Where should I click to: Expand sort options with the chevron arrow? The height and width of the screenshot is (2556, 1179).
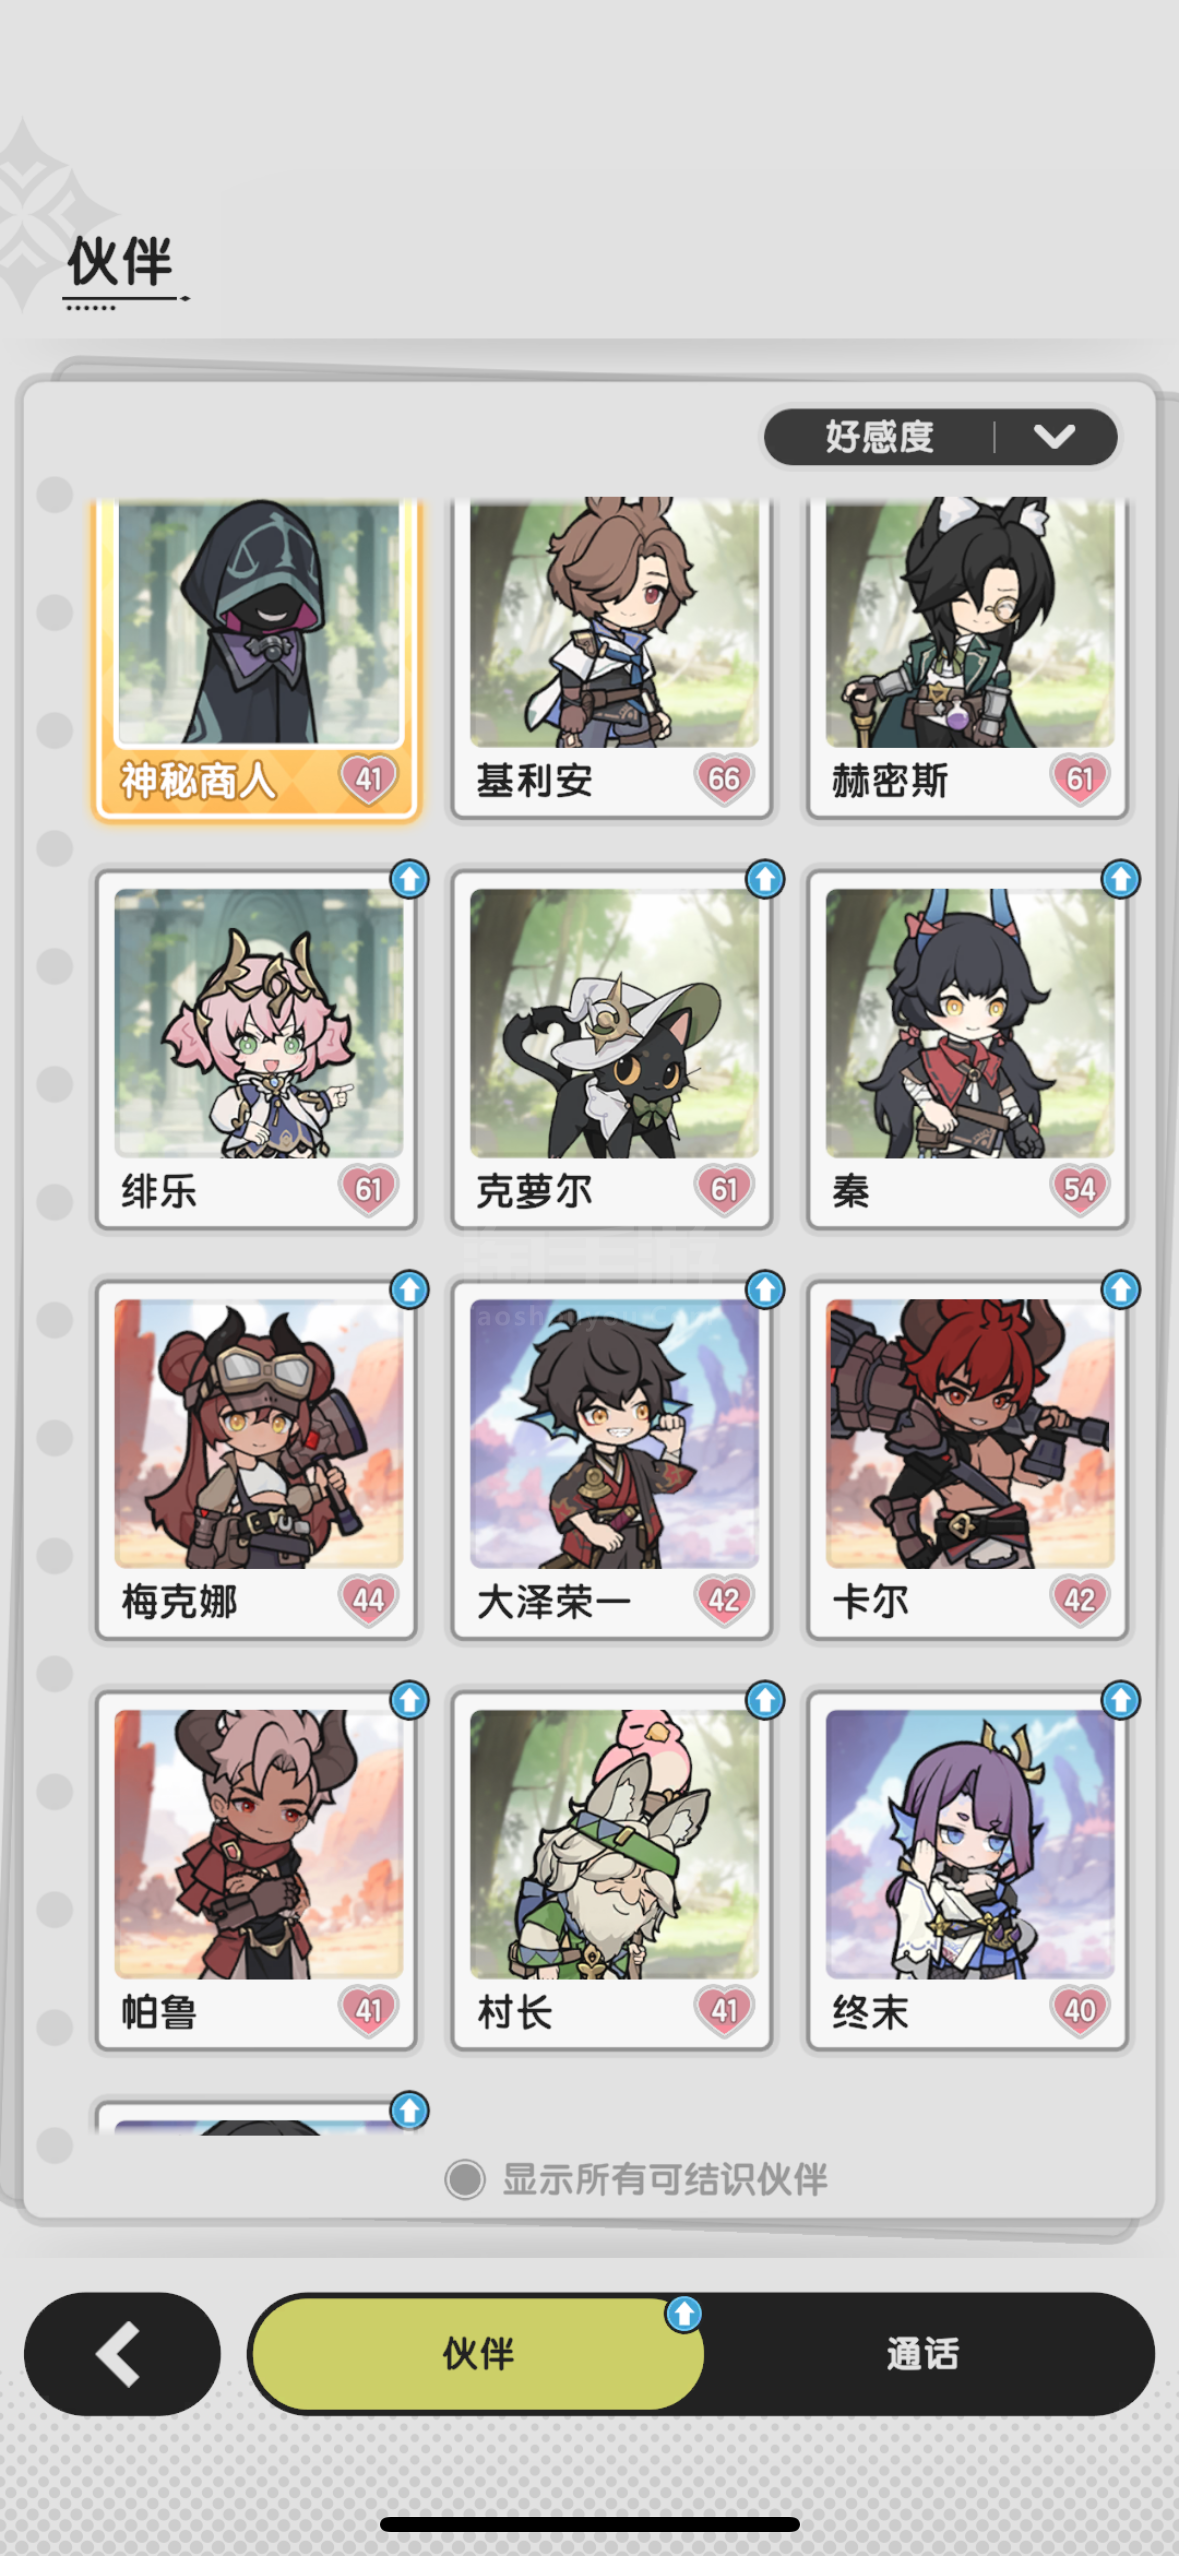coord(1054,437)
